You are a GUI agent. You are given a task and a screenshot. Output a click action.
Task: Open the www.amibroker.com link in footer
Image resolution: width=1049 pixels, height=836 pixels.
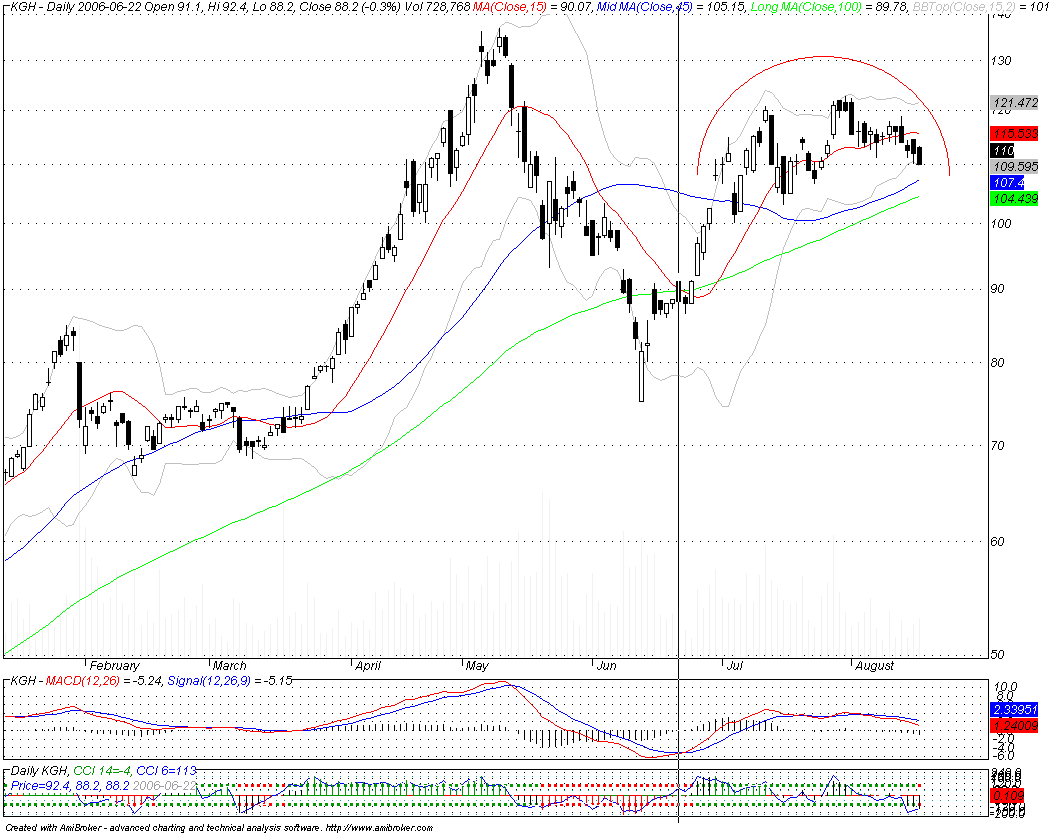[x=379, y=828]
